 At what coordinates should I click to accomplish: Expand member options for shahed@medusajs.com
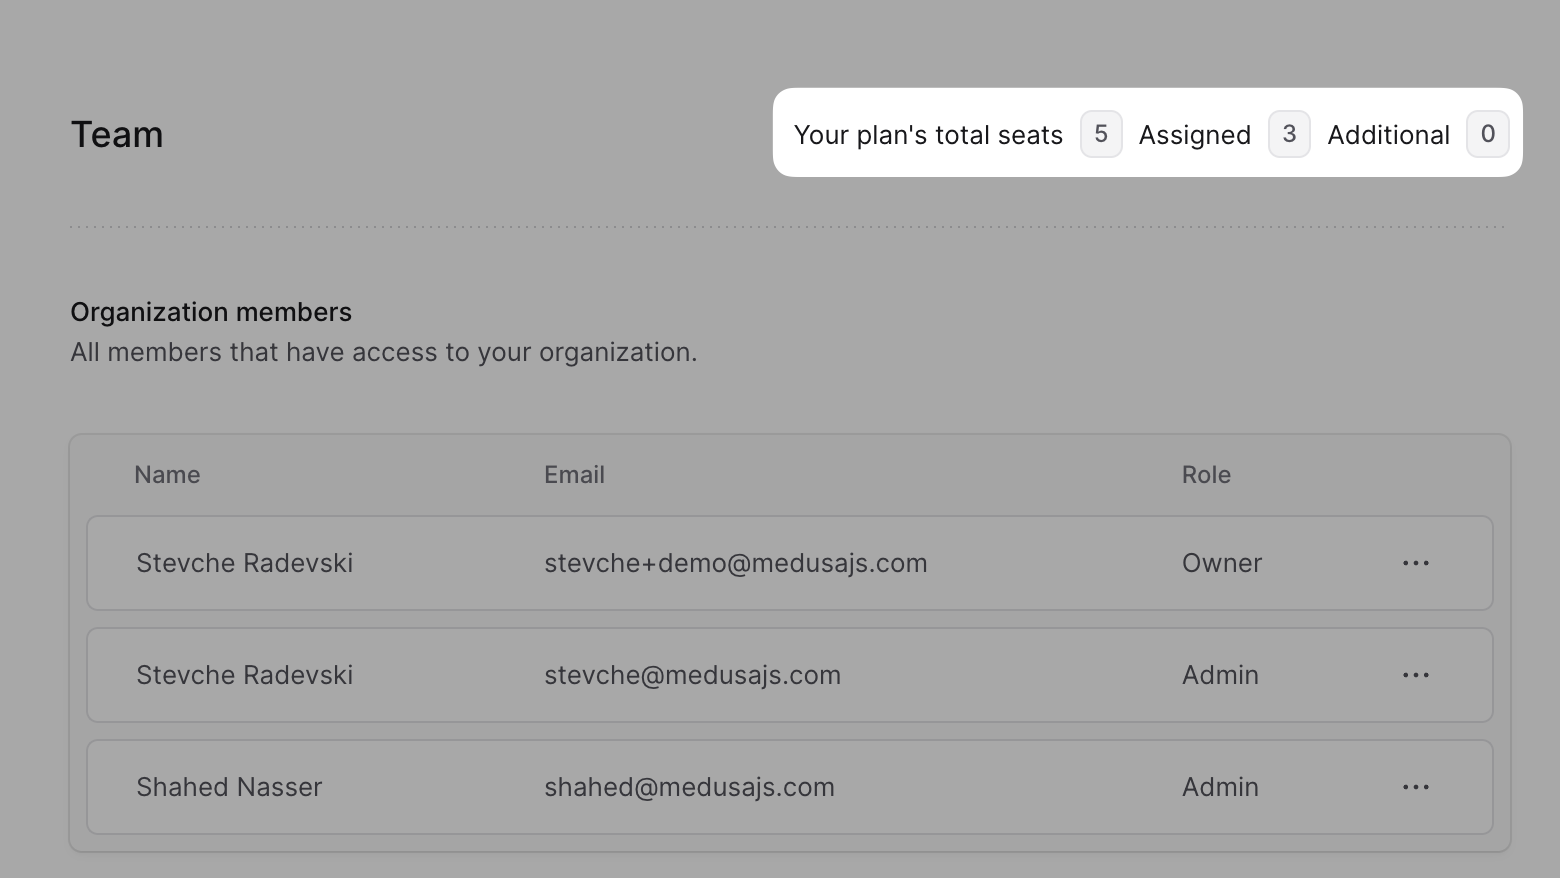pos(1416,787)
